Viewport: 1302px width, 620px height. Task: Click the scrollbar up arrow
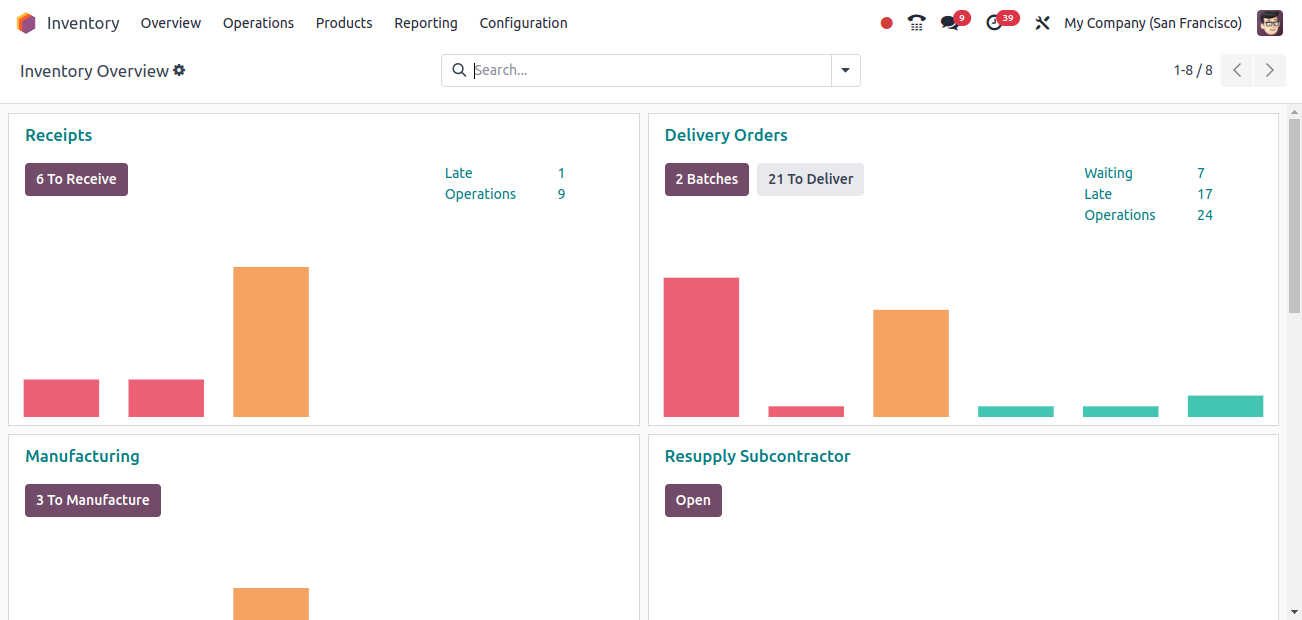pyautogui.click(x=1294, y=111)
